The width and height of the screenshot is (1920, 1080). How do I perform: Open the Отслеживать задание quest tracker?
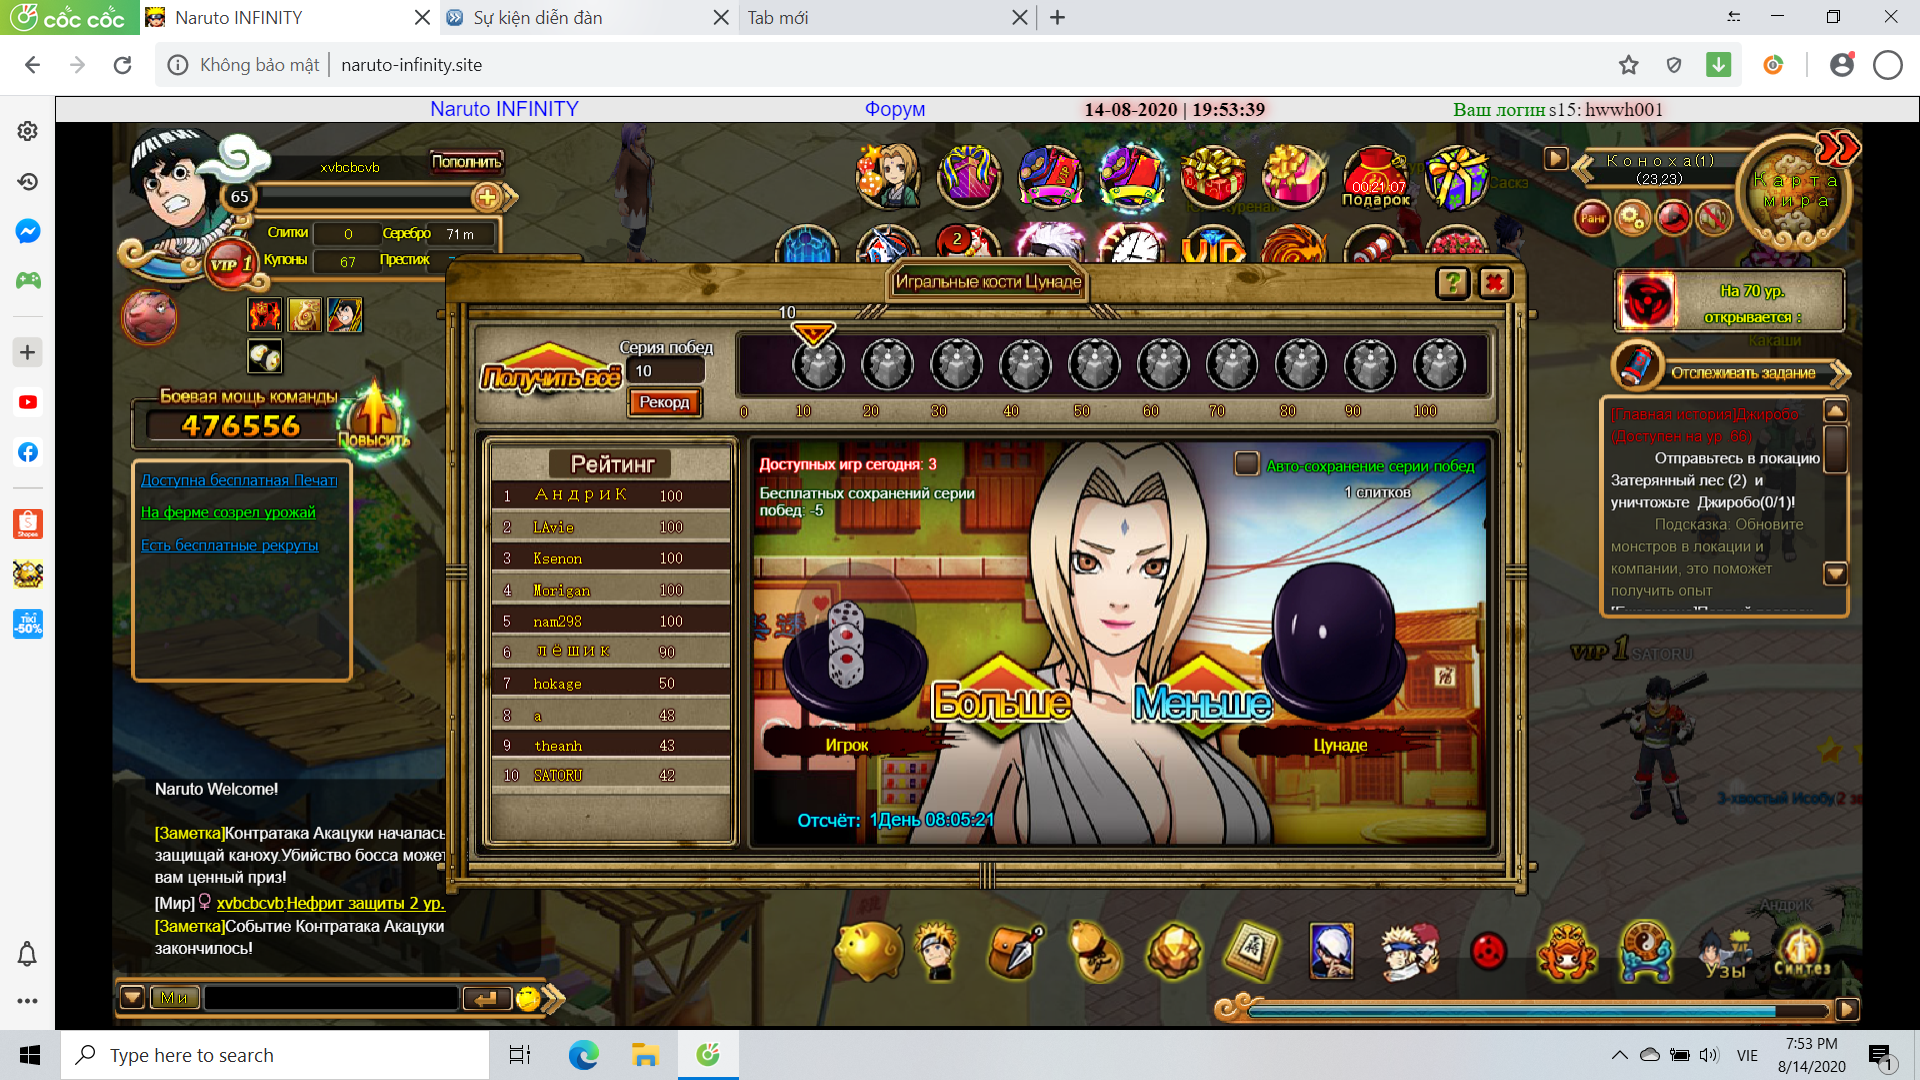tap(1742, 372)
